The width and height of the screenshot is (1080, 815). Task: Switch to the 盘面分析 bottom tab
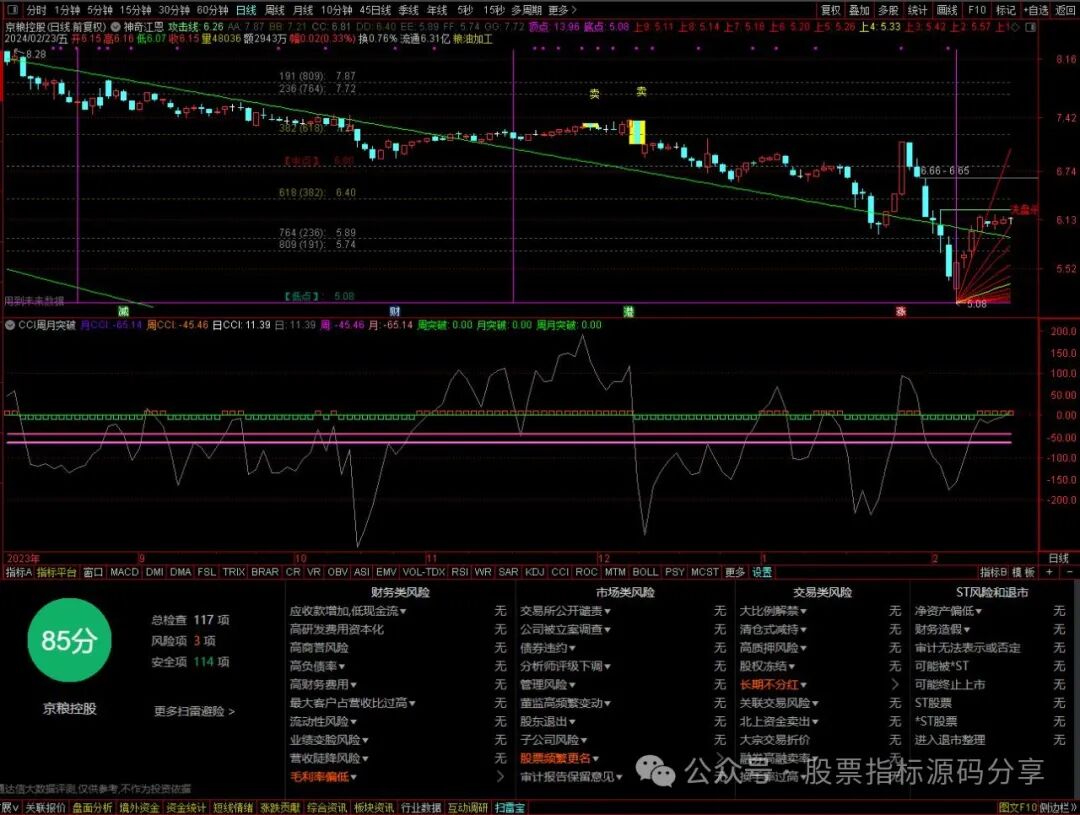[93, 807]
